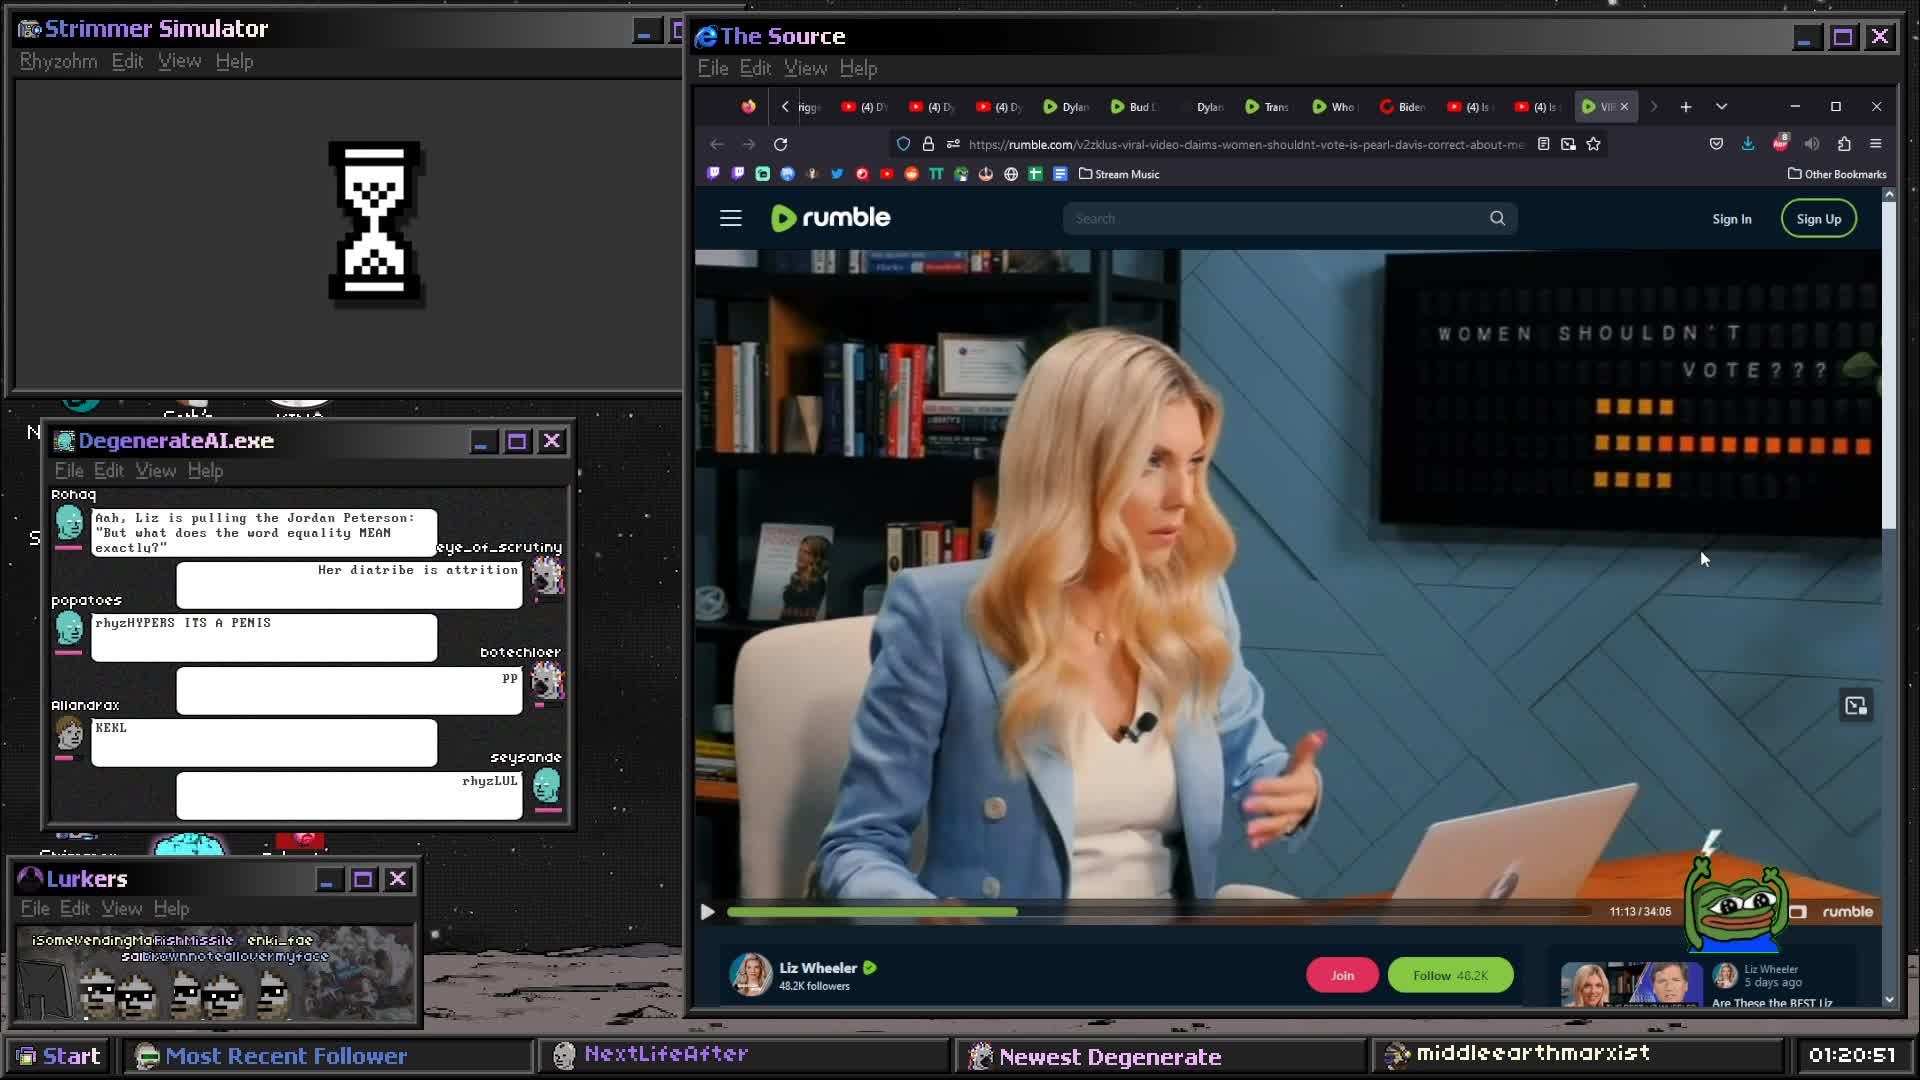
Task: Open the globe bookmark icon
Action: click(1011, 174)
